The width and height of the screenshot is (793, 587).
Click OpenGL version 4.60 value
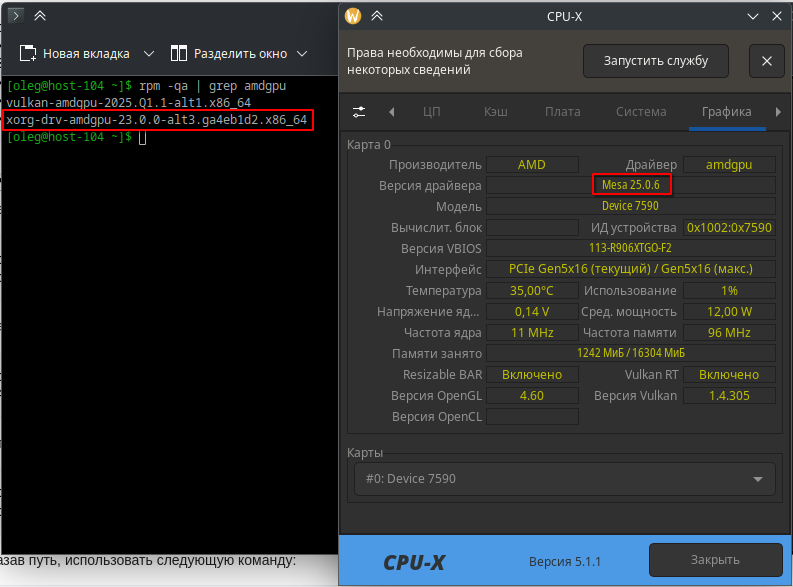tap(532, 395)
